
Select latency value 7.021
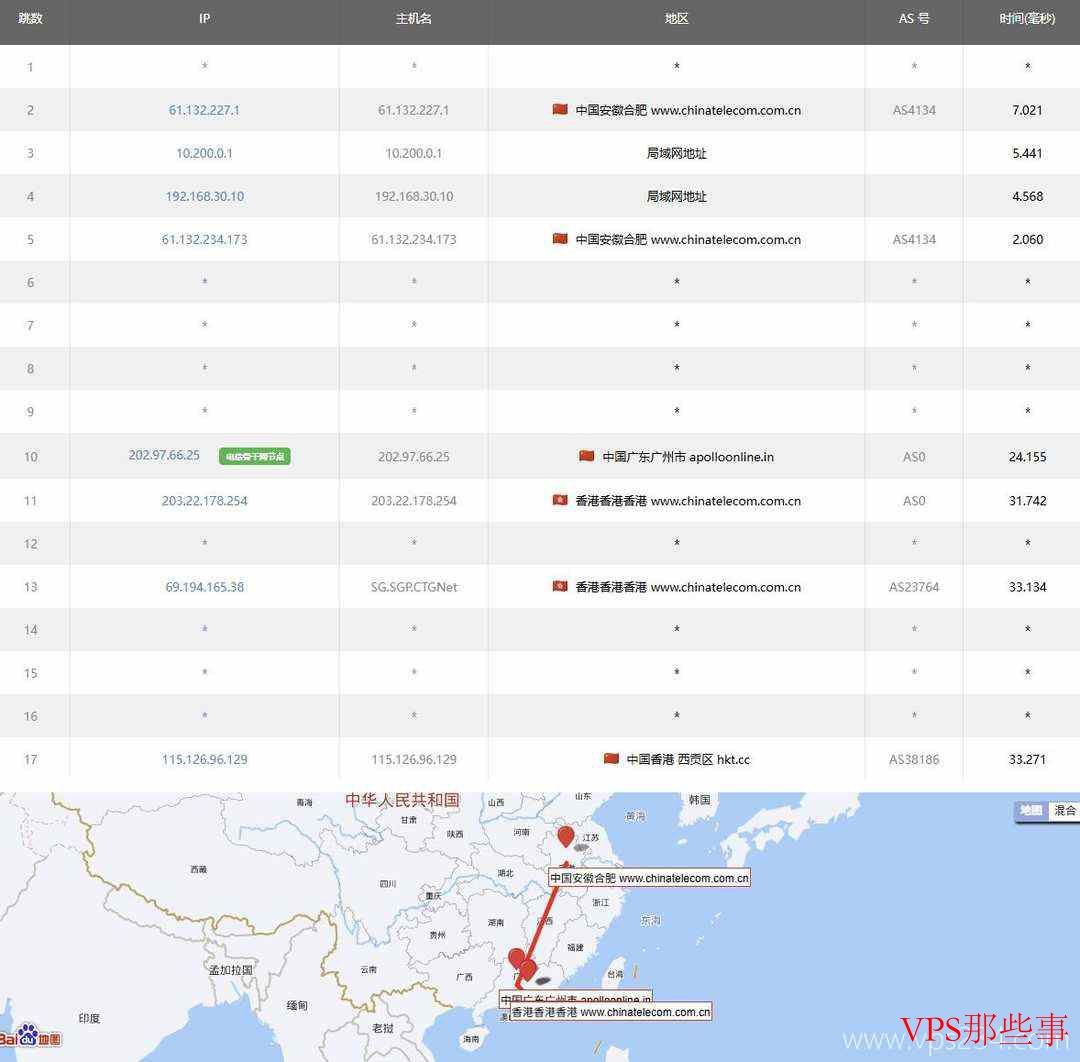click(1027, 110)
